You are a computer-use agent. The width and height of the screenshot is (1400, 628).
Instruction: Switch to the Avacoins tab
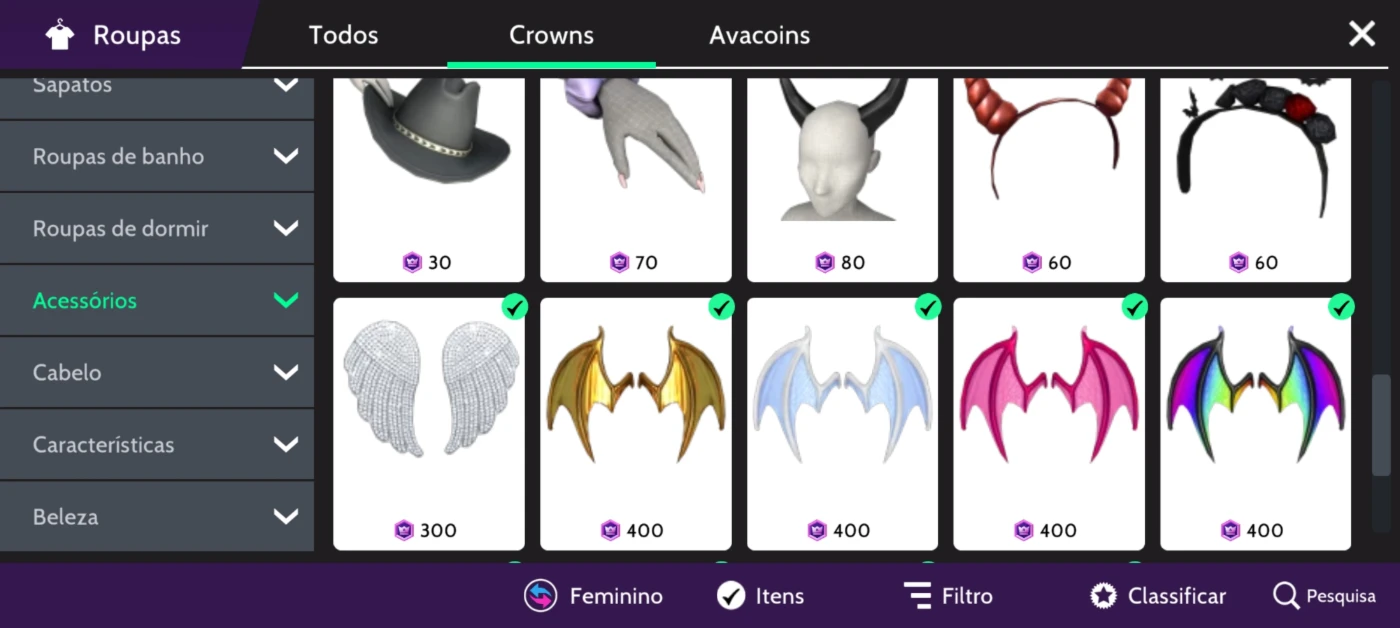coord(760,35)
